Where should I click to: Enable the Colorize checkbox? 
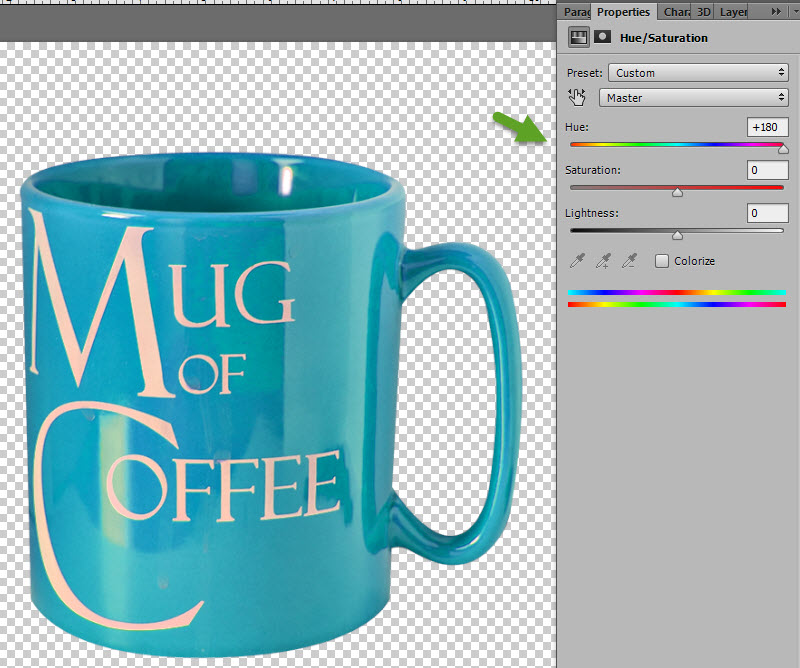[662, 261]
